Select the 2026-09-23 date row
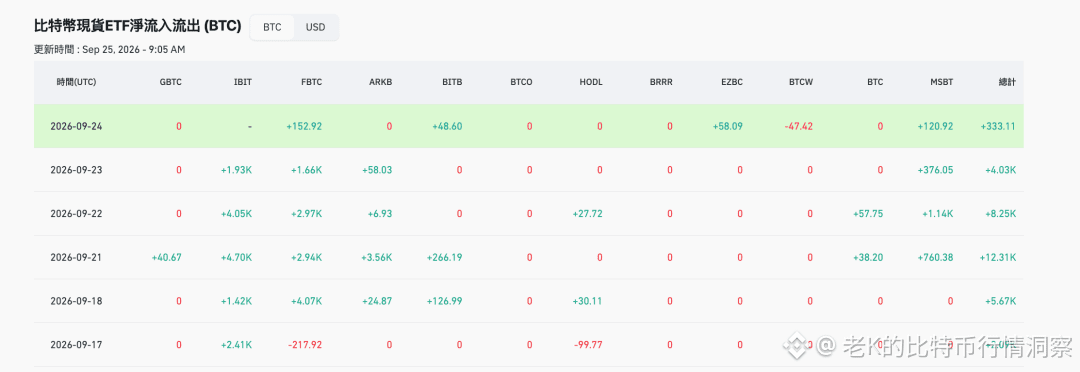Viewport: 1080px width, 372px height. (x=528, y=169)
